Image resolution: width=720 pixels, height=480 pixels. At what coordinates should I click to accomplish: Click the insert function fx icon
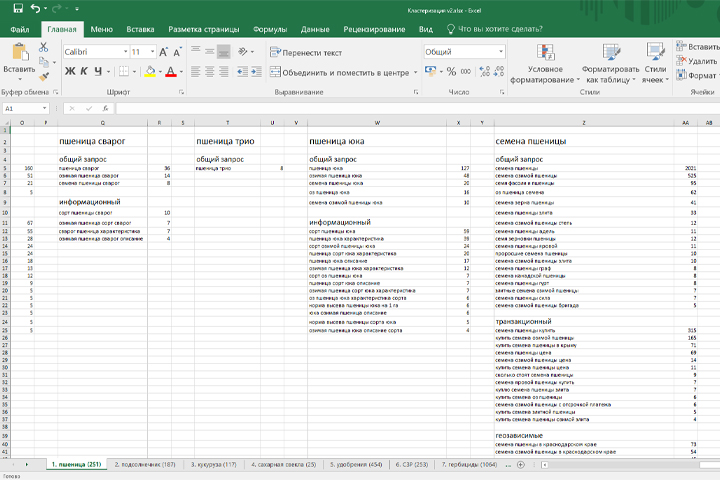pos(105,108)
